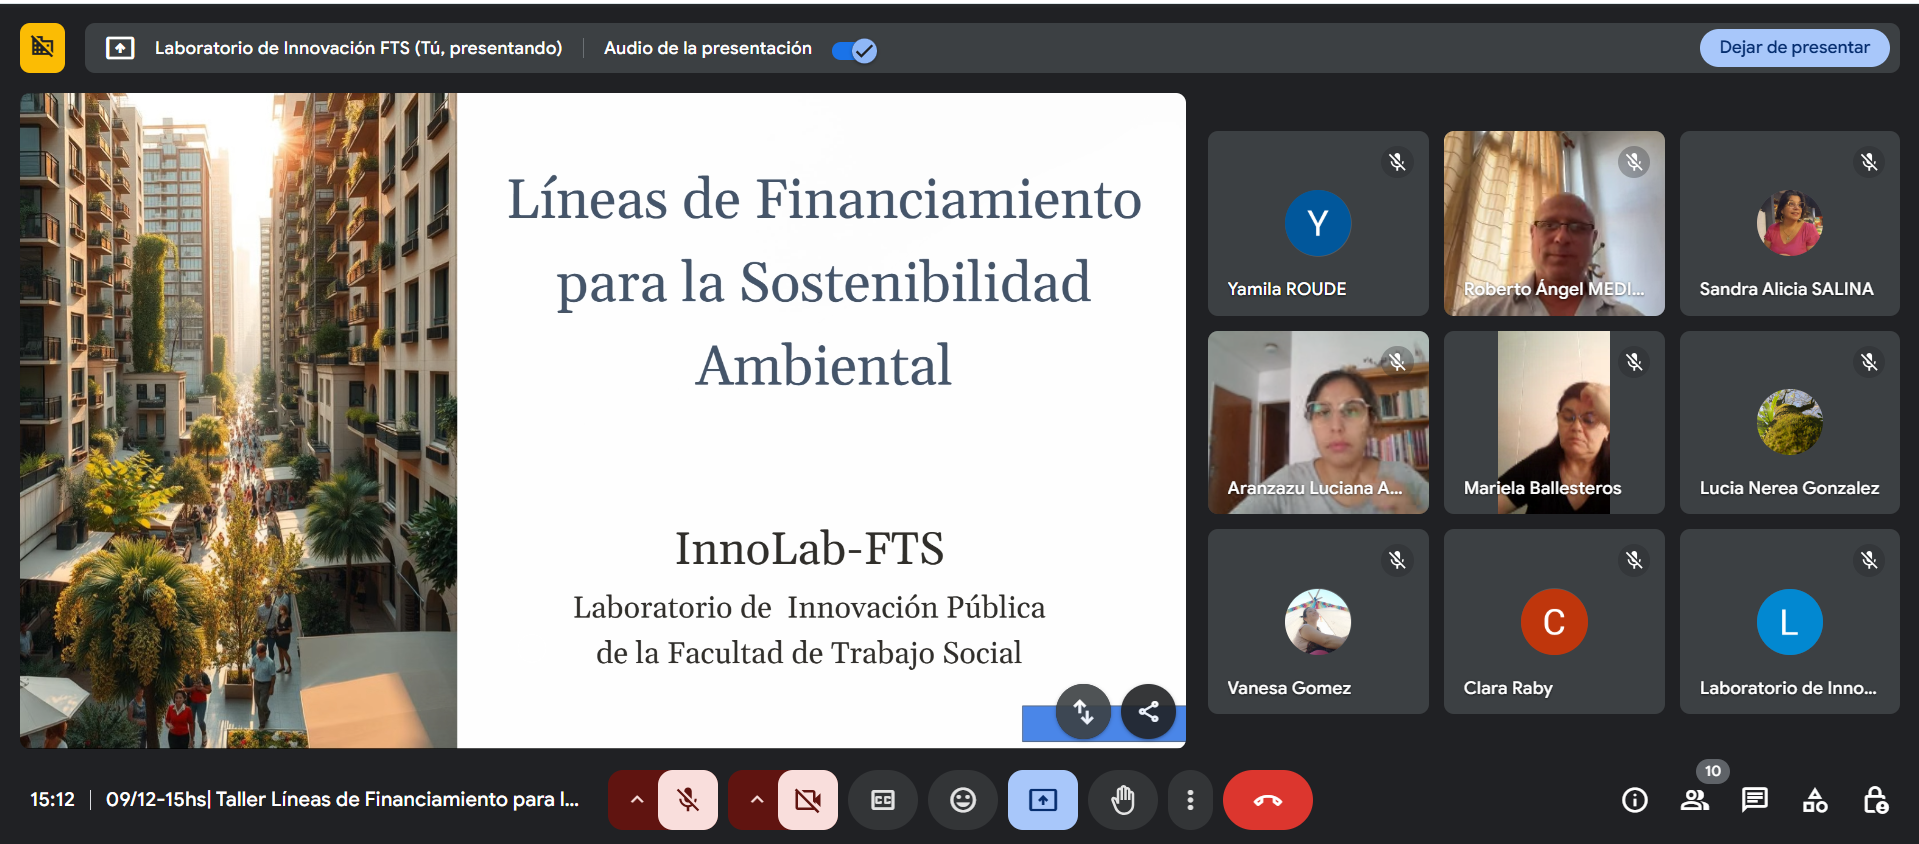1919x844 pixels.
Task: Click muted mic icon on Laboratorio de Inno tile
Action: [x=1869, y=560]
